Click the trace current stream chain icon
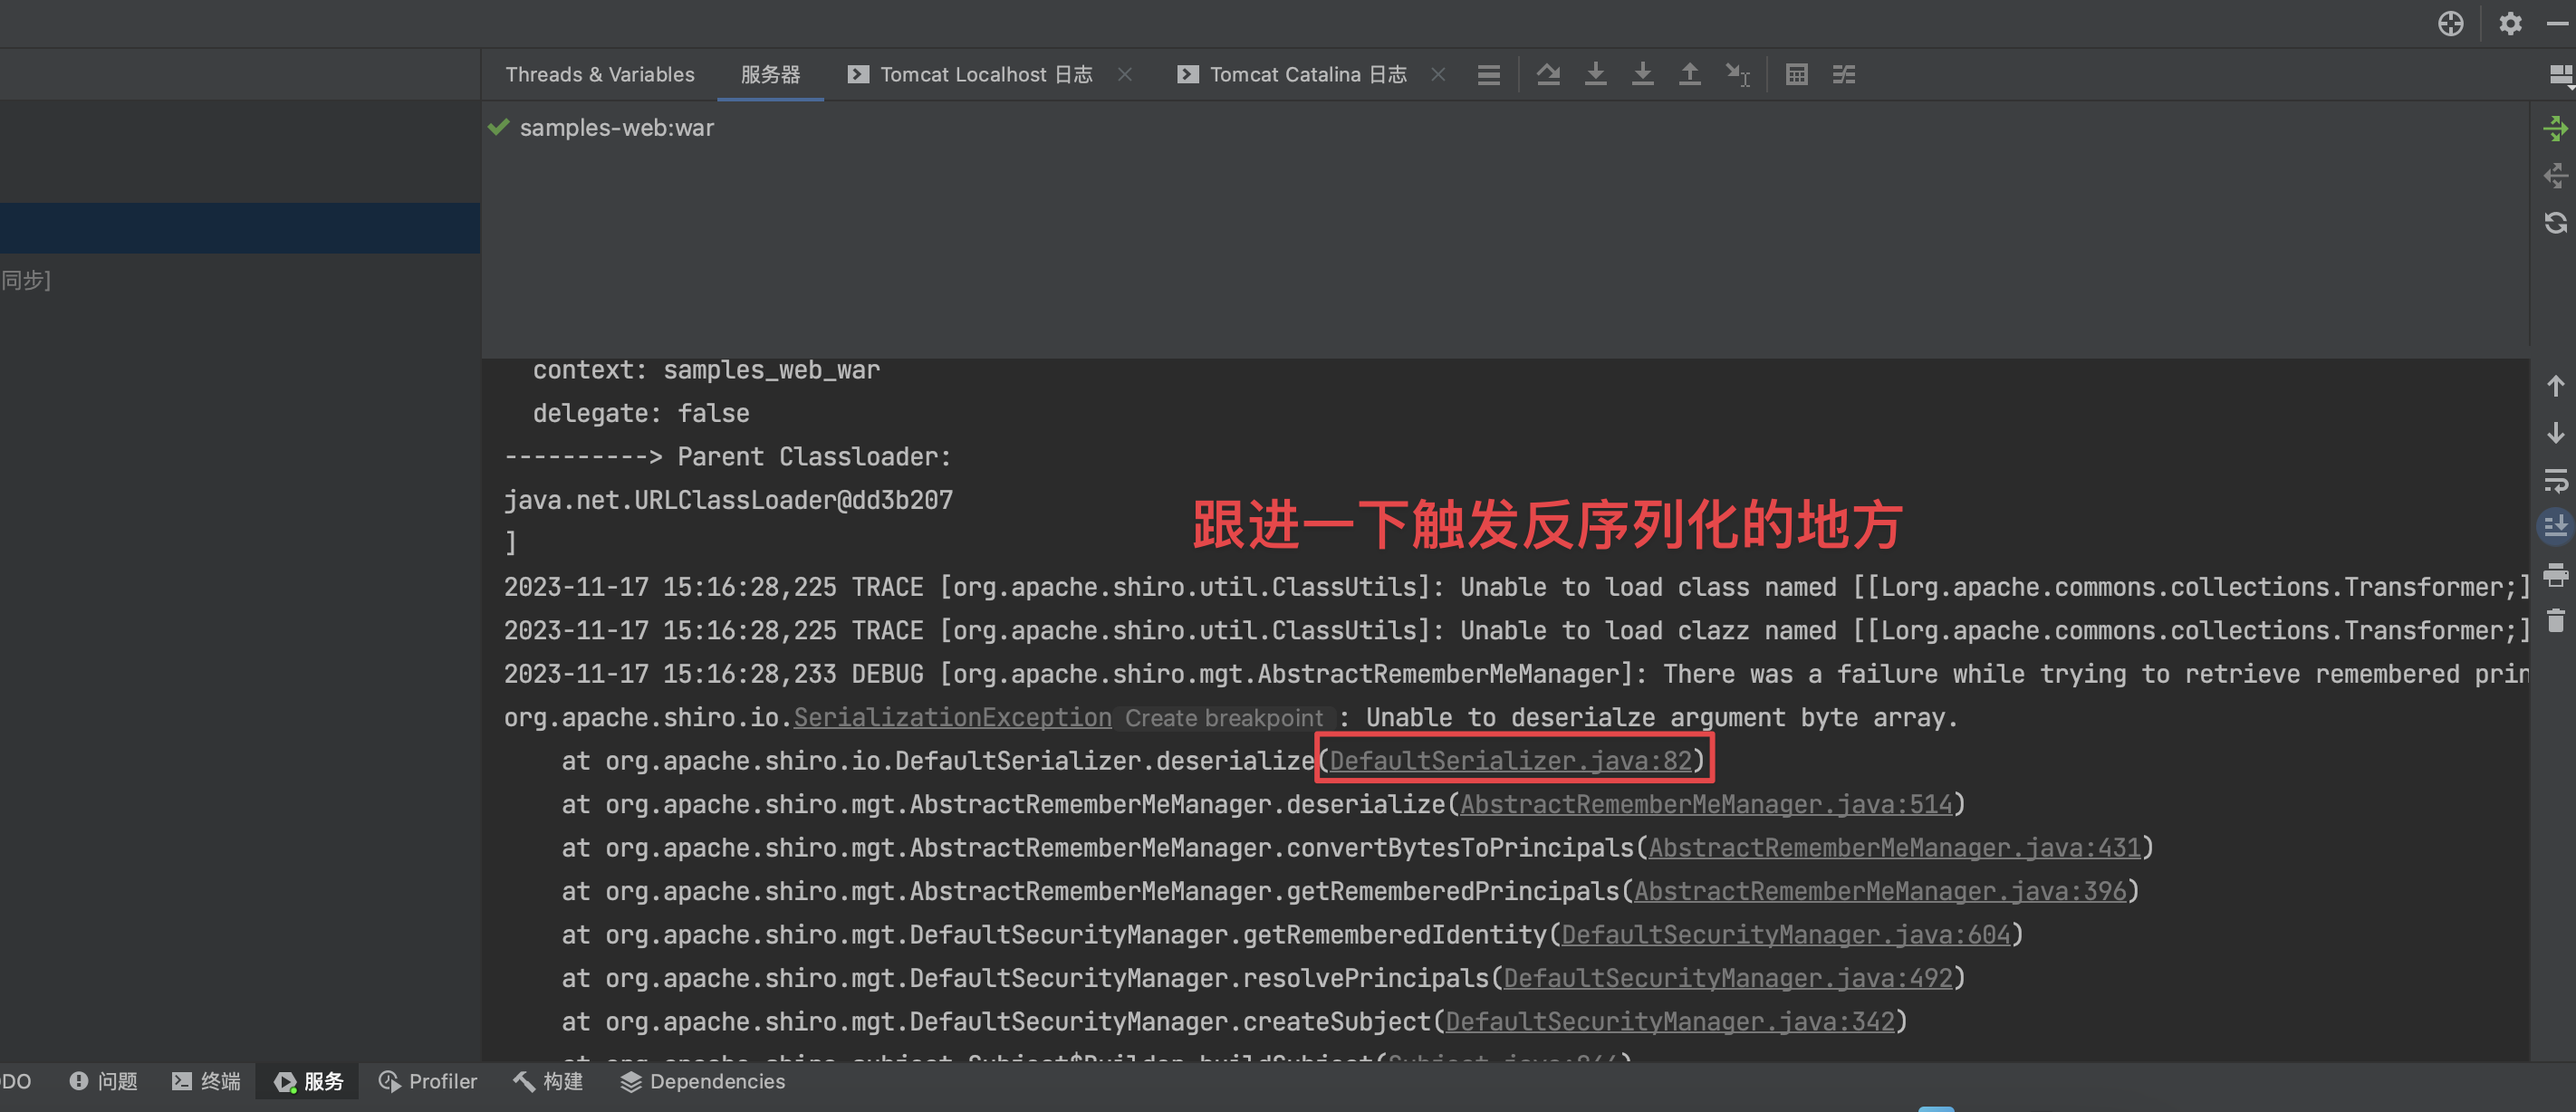2576x1112 pixels. [1844, 75]
